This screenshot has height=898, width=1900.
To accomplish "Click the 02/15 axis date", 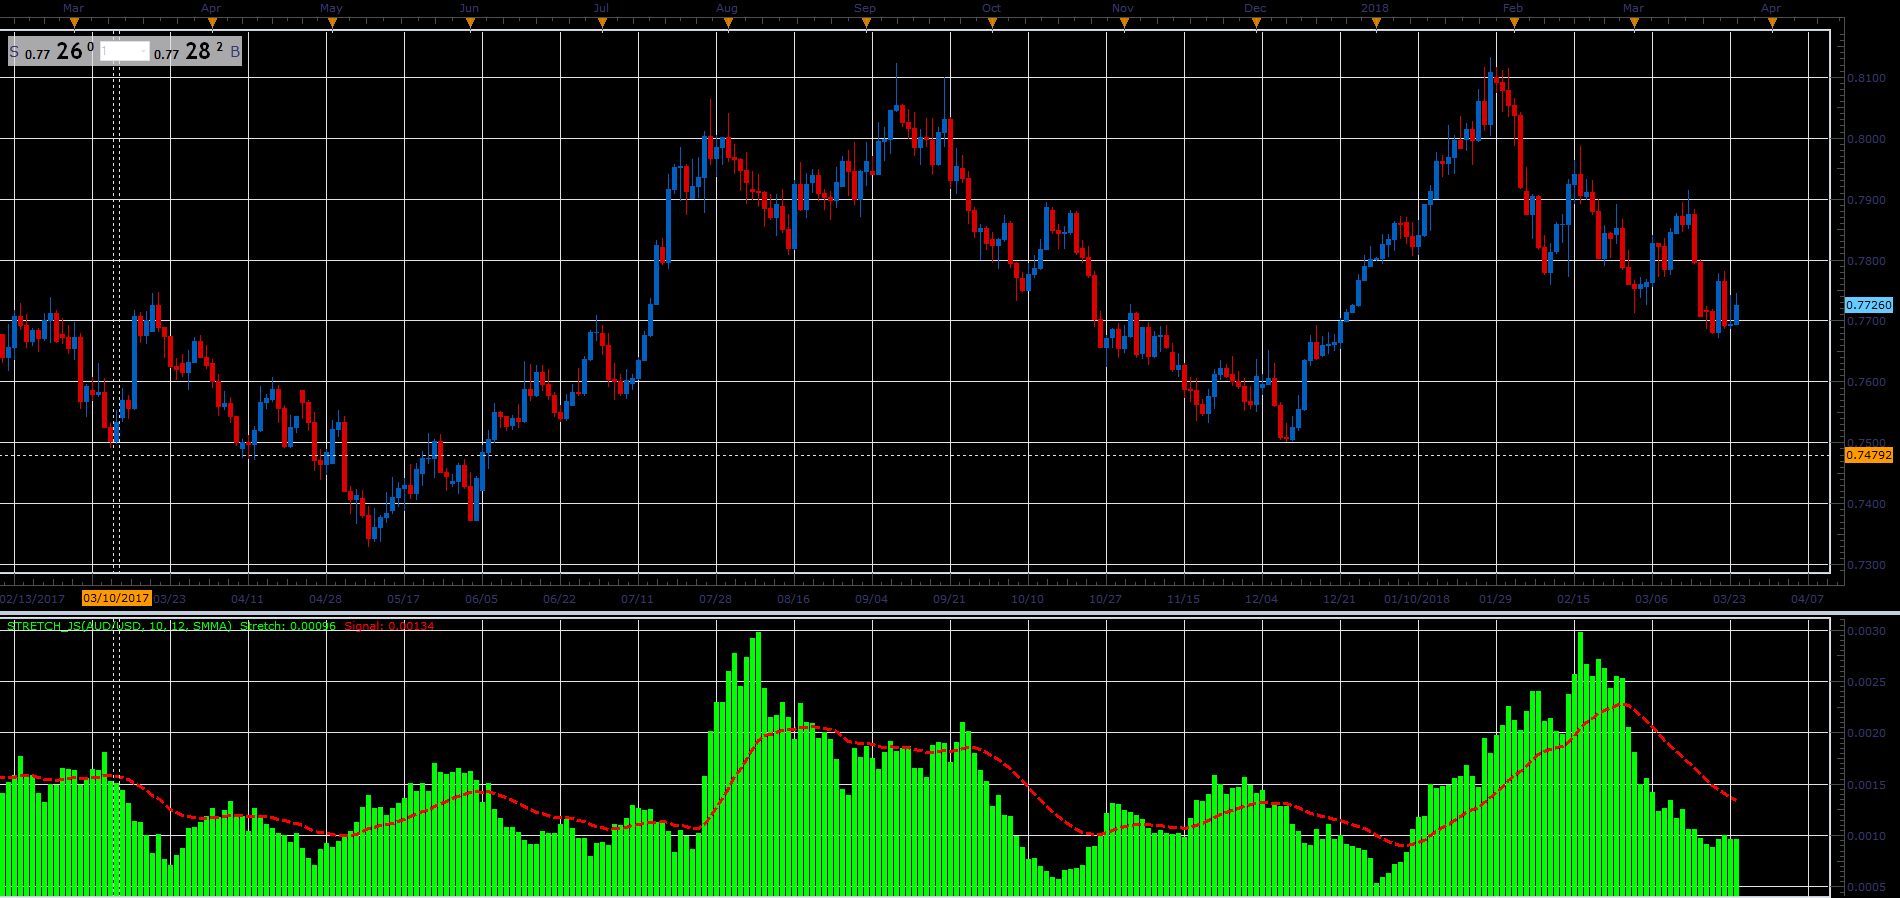I will pos(1573,599).
